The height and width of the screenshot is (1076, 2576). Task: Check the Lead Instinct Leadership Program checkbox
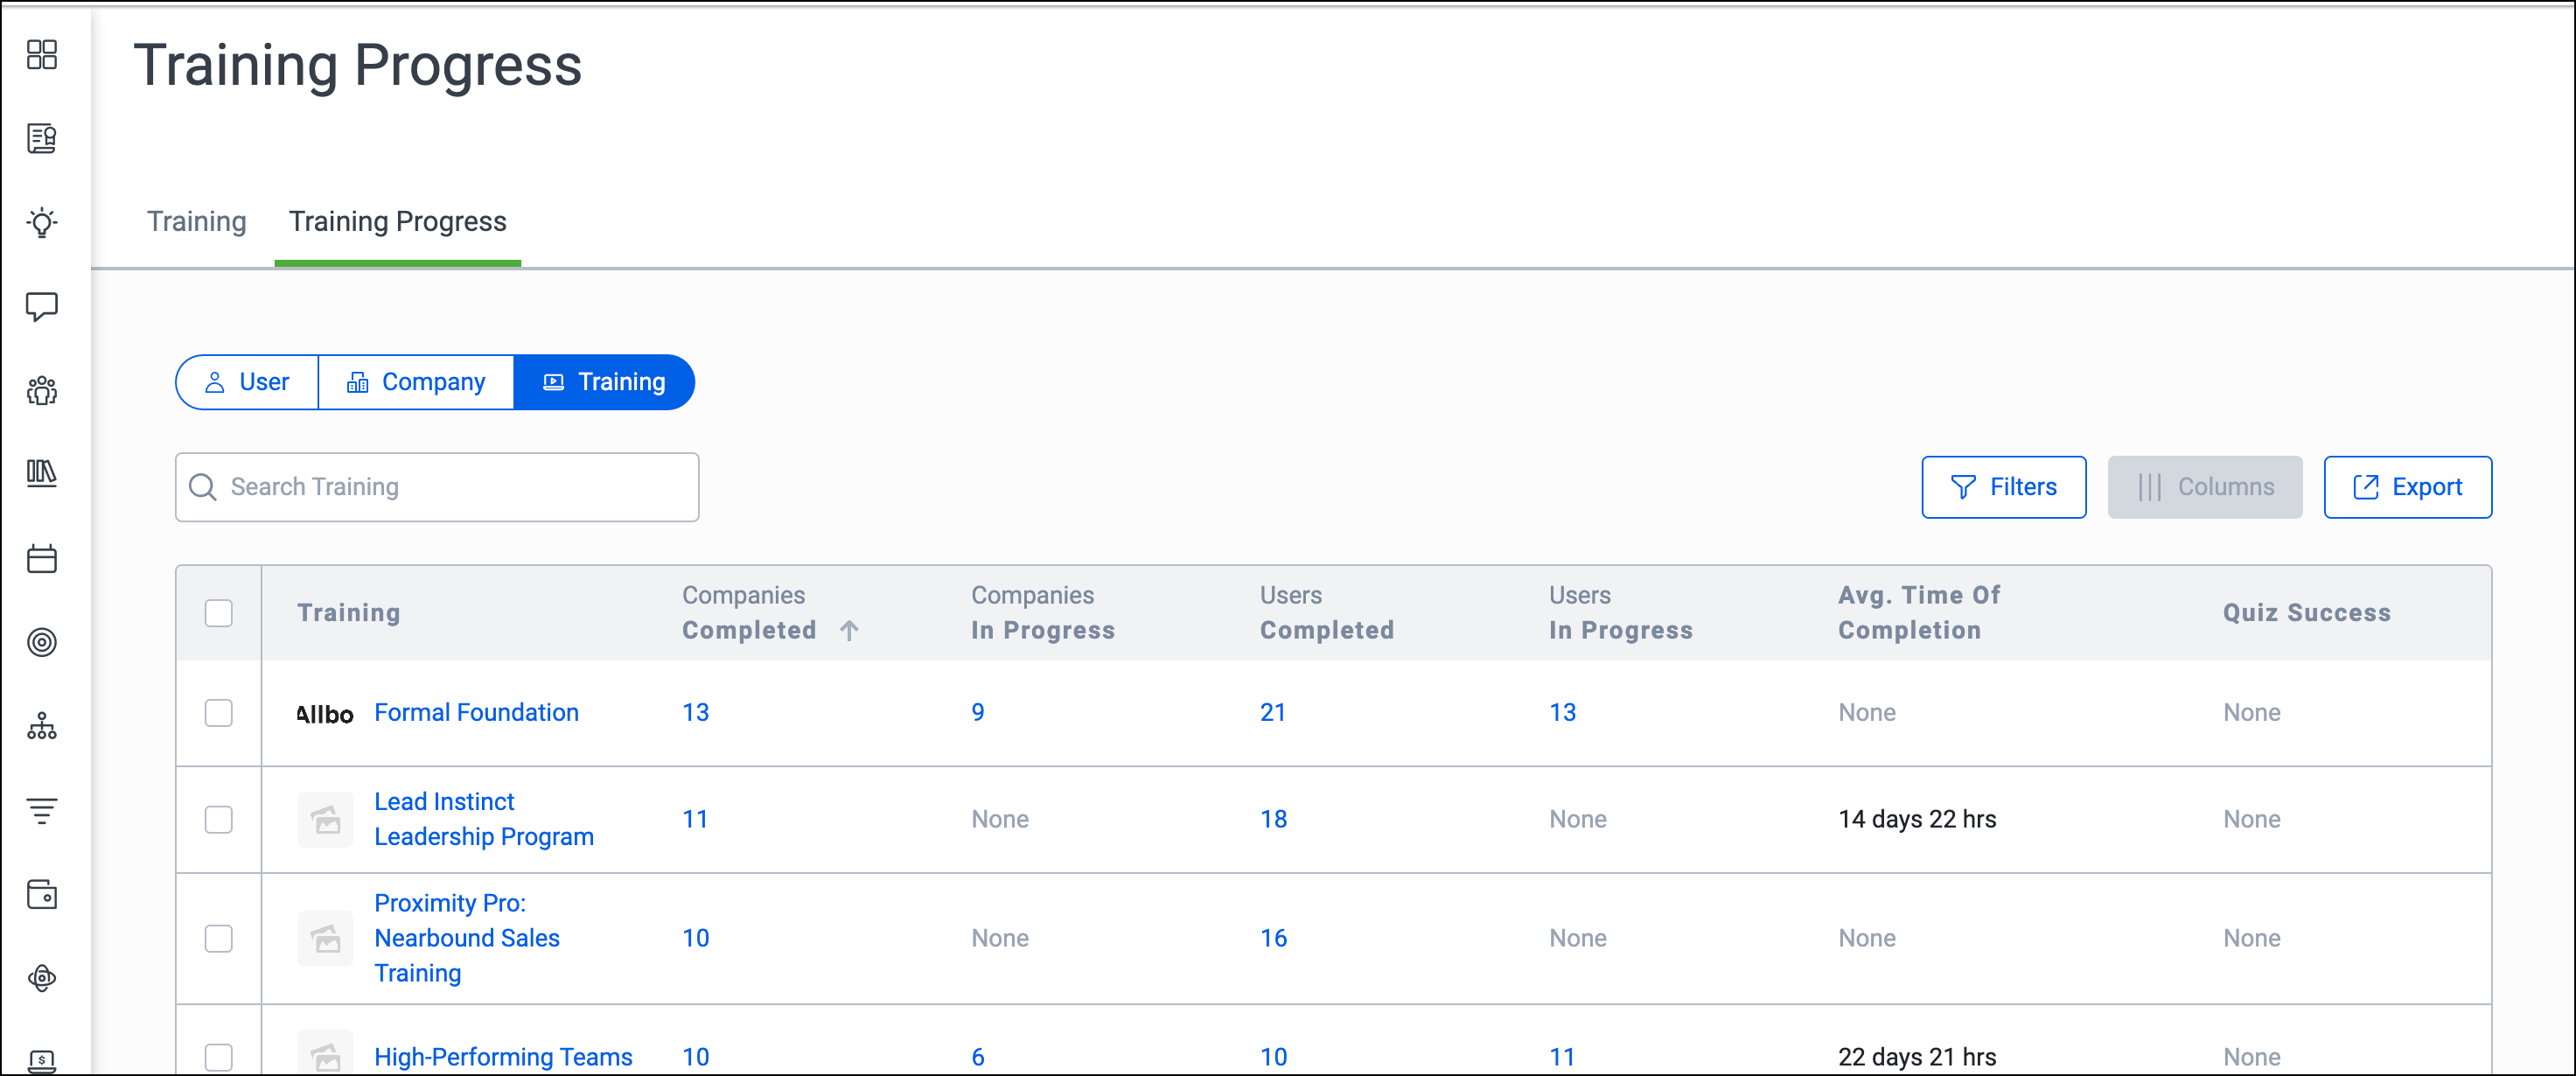(x=219, y=820)
